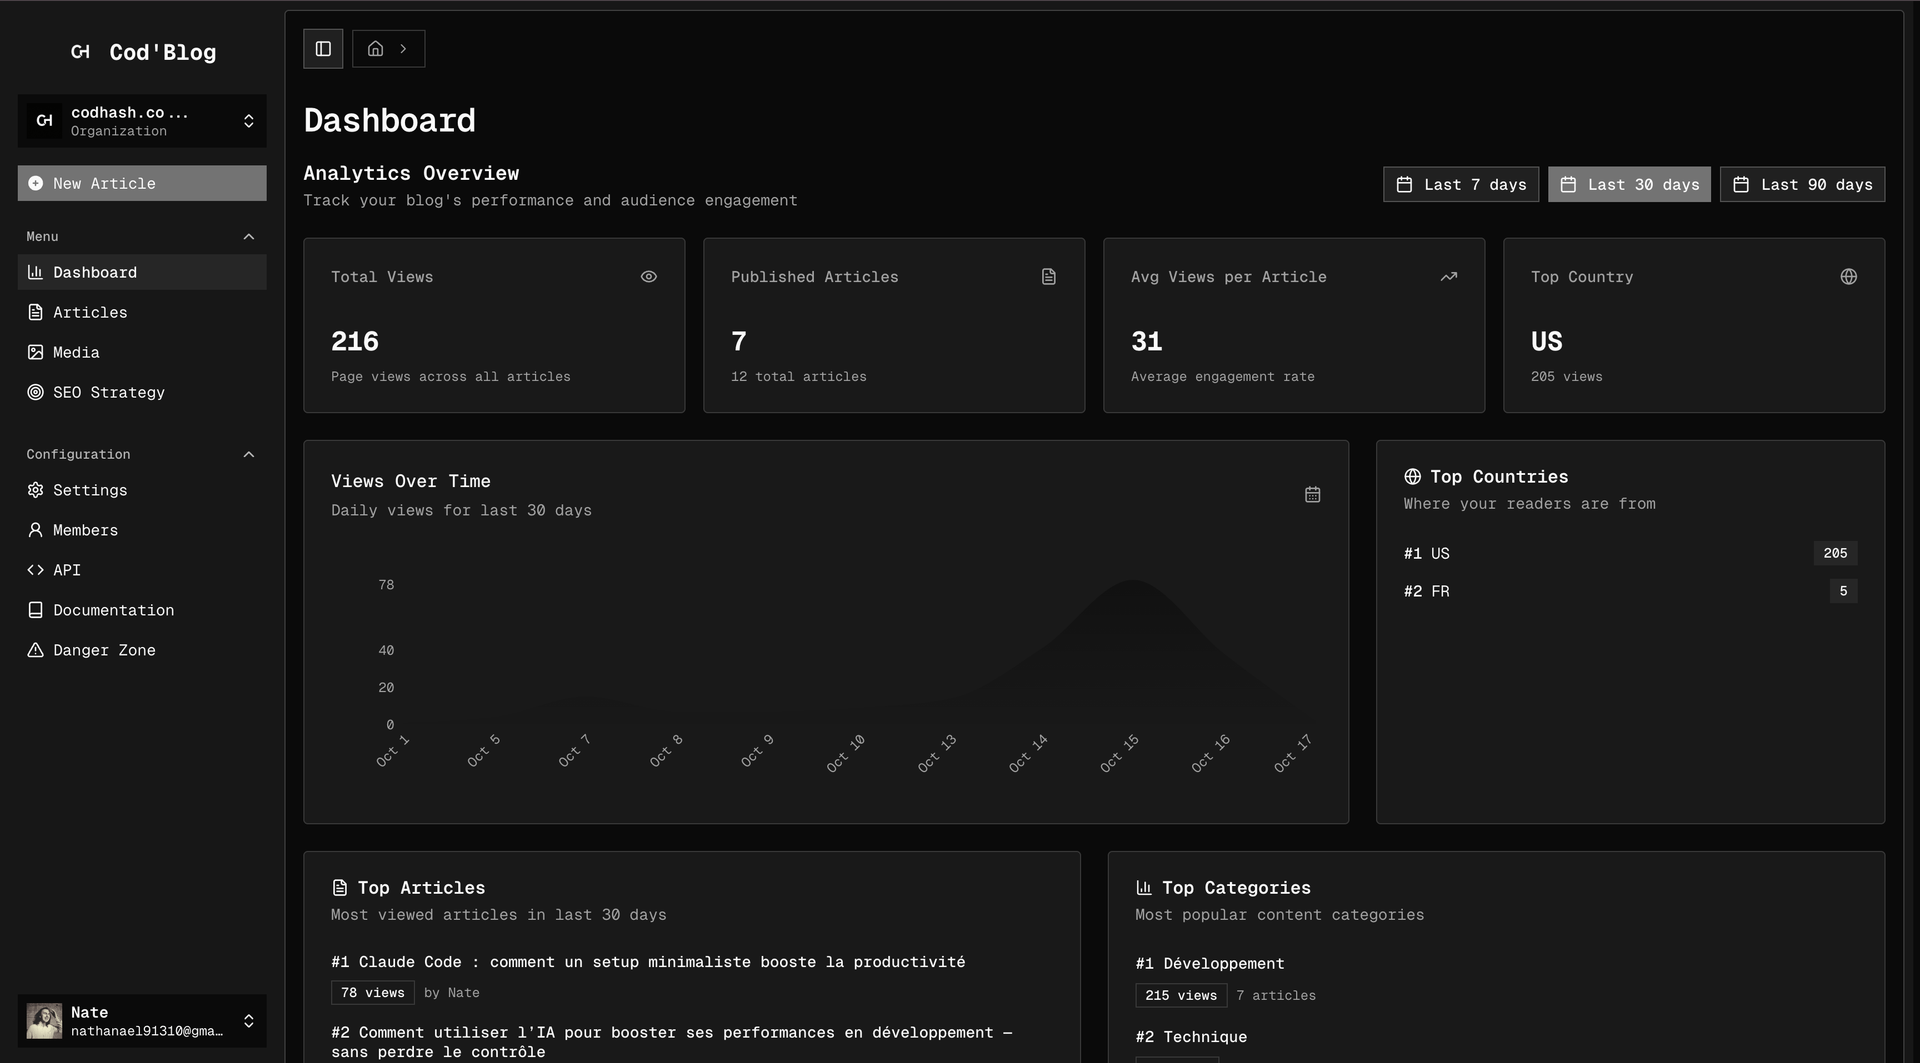This screenshot has width=1920, height=1063.
Task: Click the Cod'Blog logo
Action: [143, 52]
